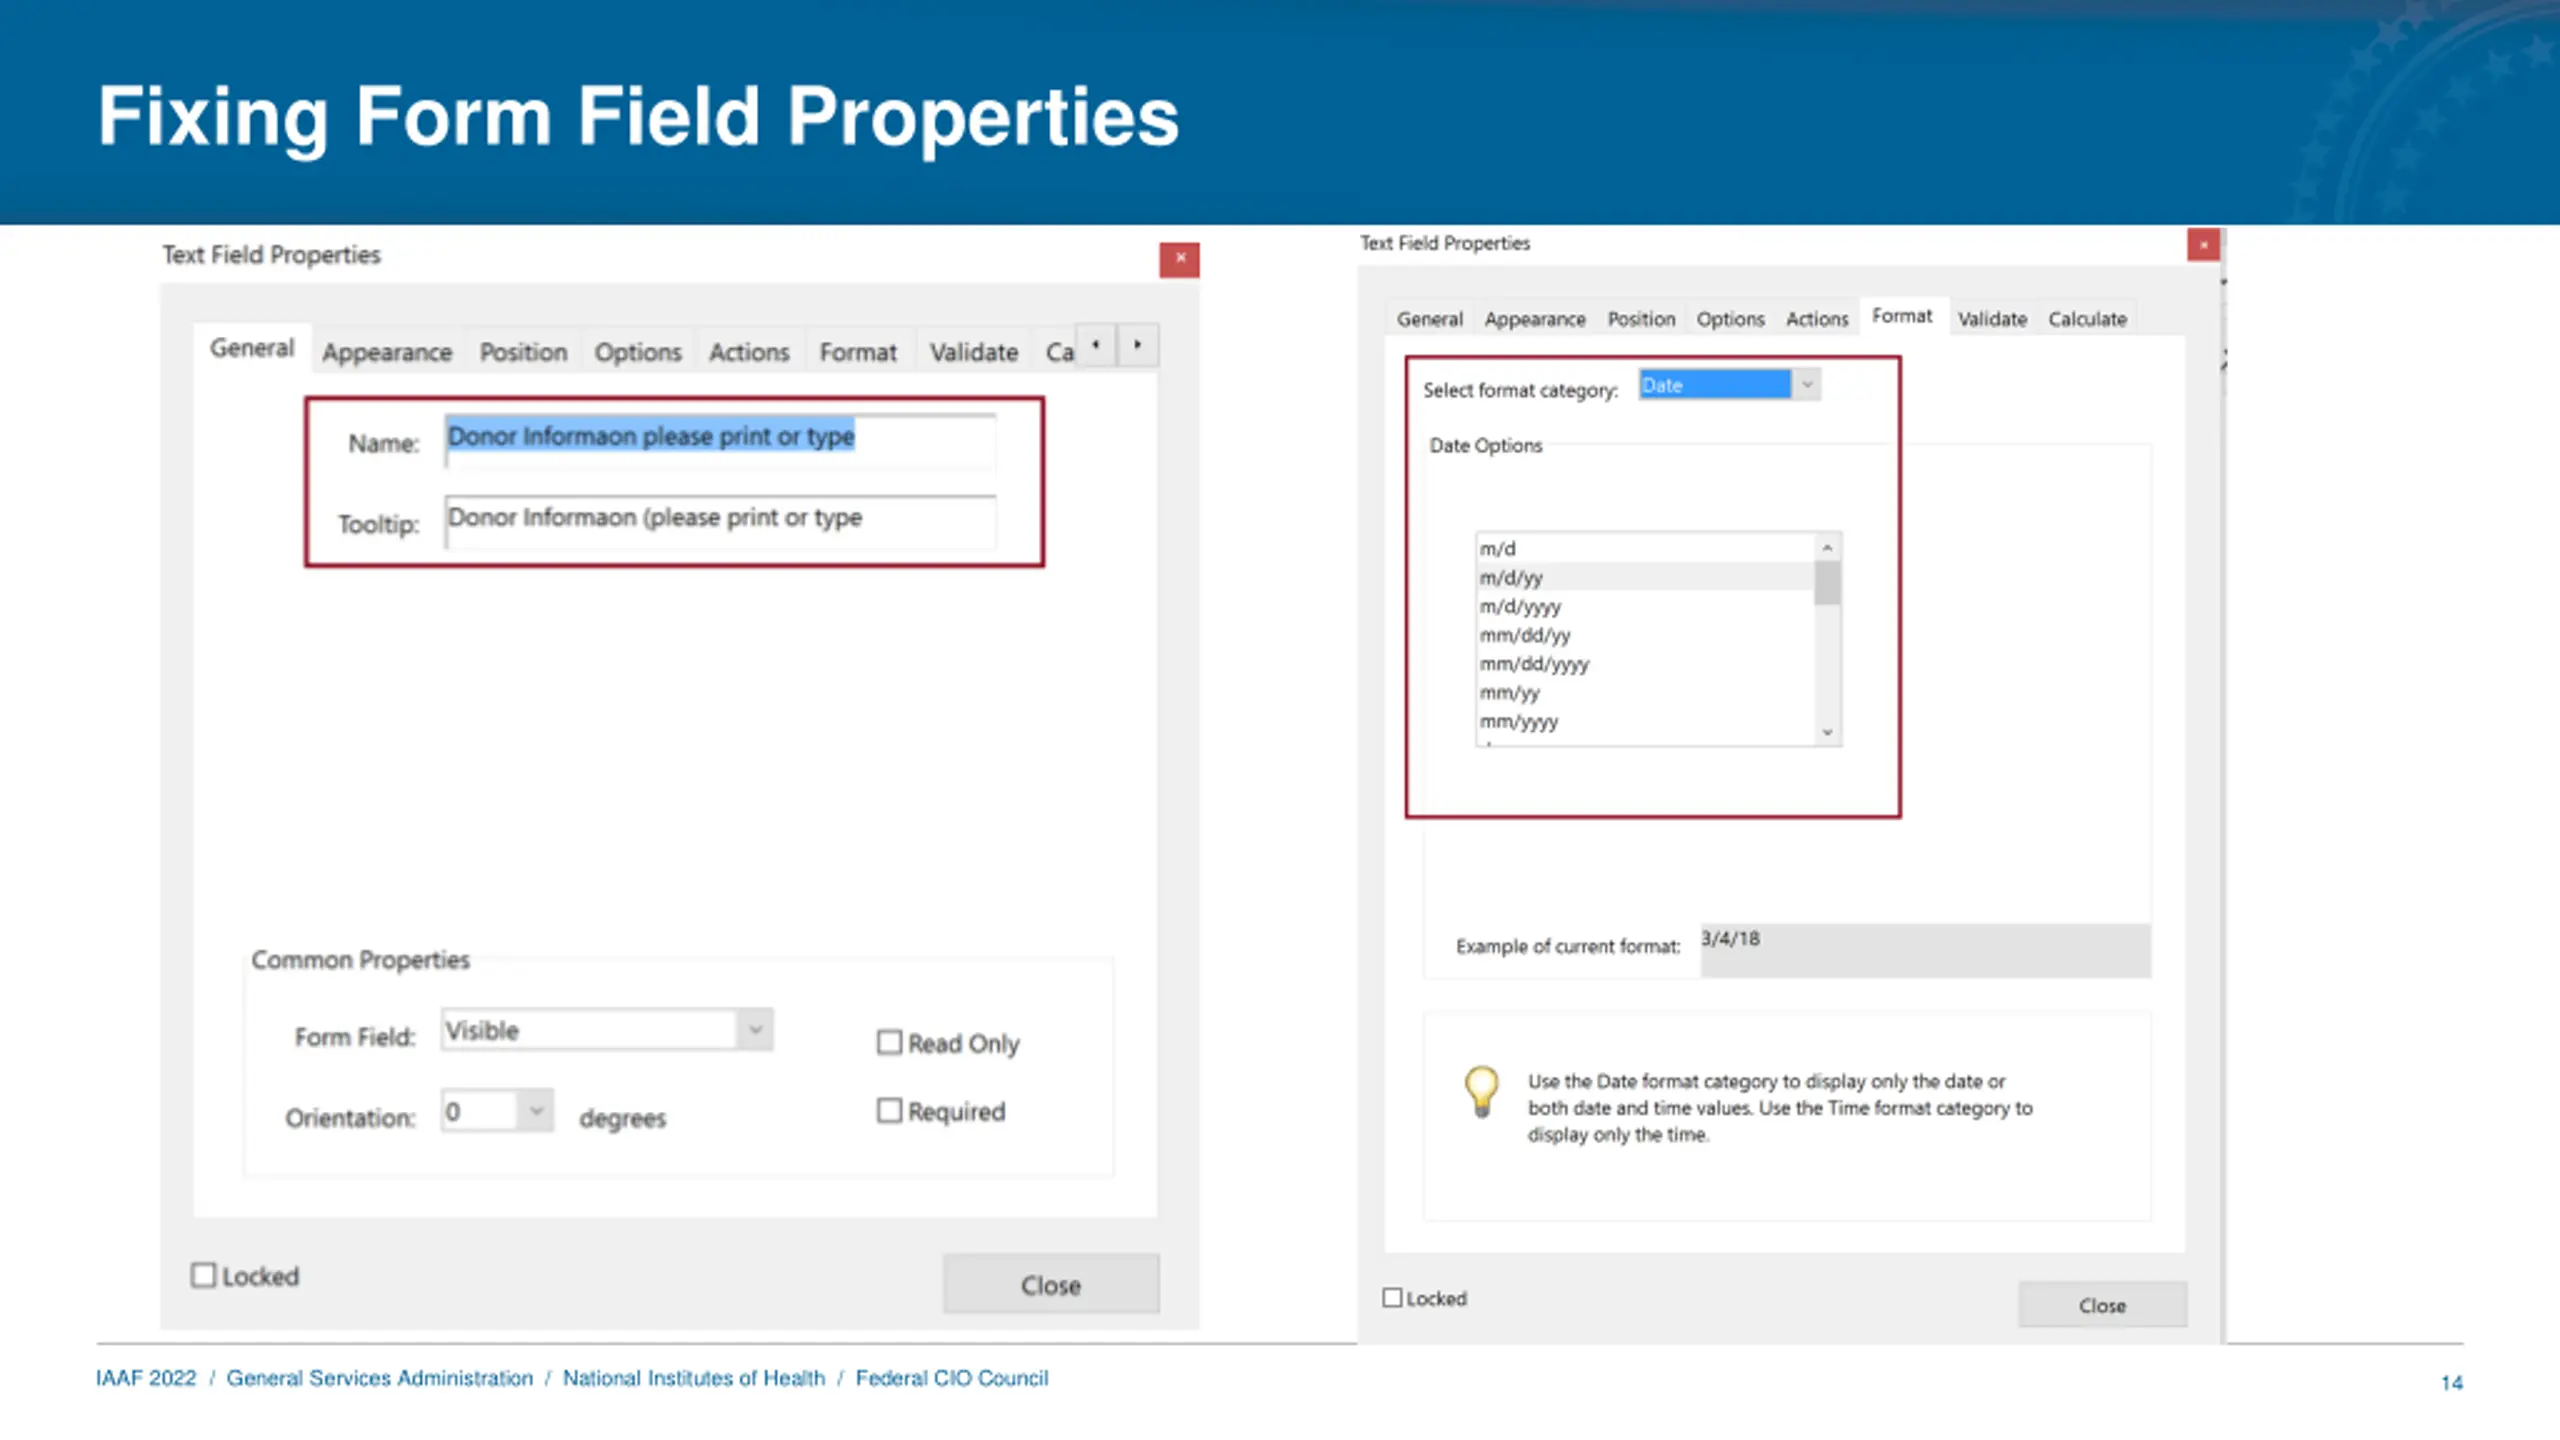The image size is (2560, 1440).
Task: Click Federal CIO Council footer link
Action: pos(952,1378)
